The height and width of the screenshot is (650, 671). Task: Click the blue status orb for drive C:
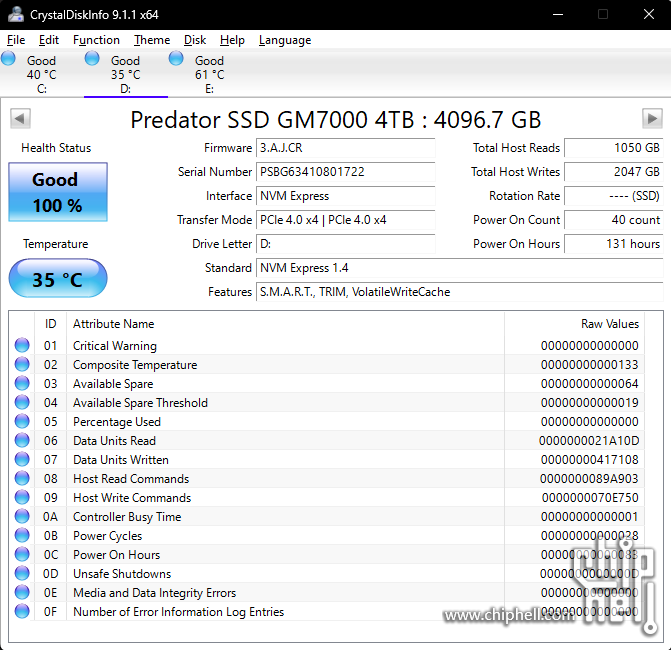(x=8, y=58)
